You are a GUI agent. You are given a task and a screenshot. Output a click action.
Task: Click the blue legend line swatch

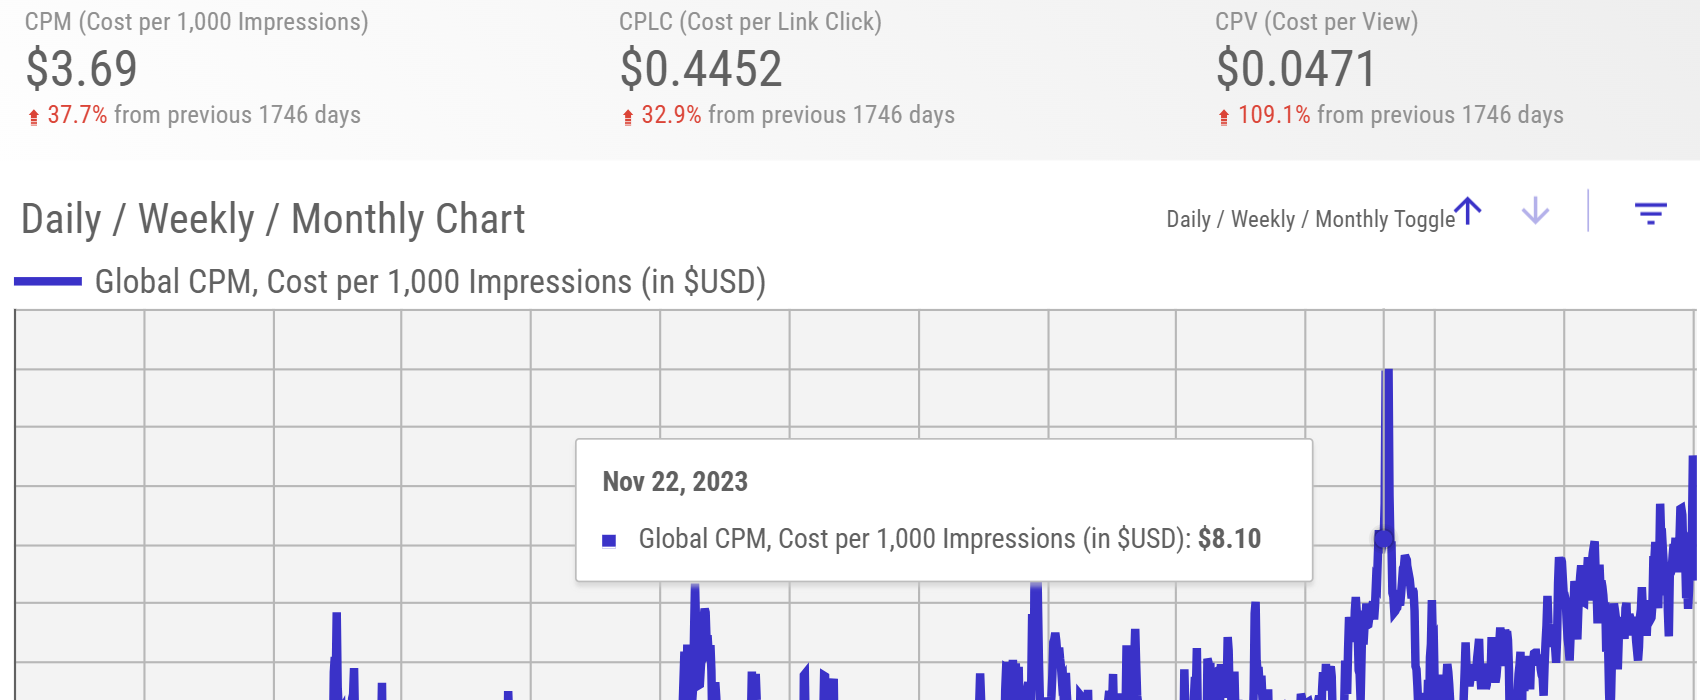48,282
